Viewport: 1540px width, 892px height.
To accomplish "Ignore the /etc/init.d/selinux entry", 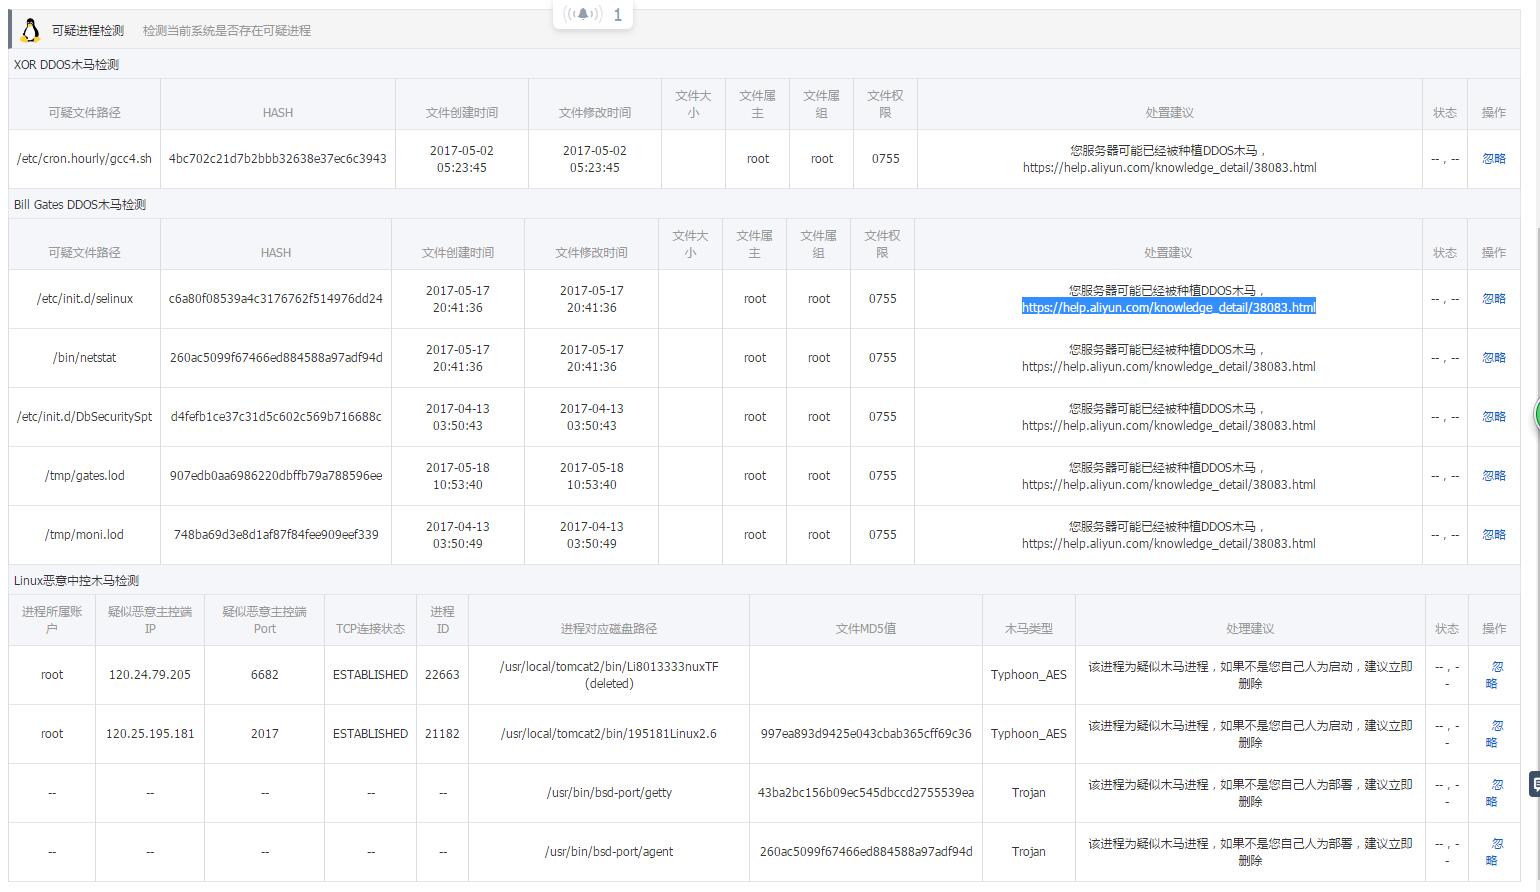I will 1493,299.
